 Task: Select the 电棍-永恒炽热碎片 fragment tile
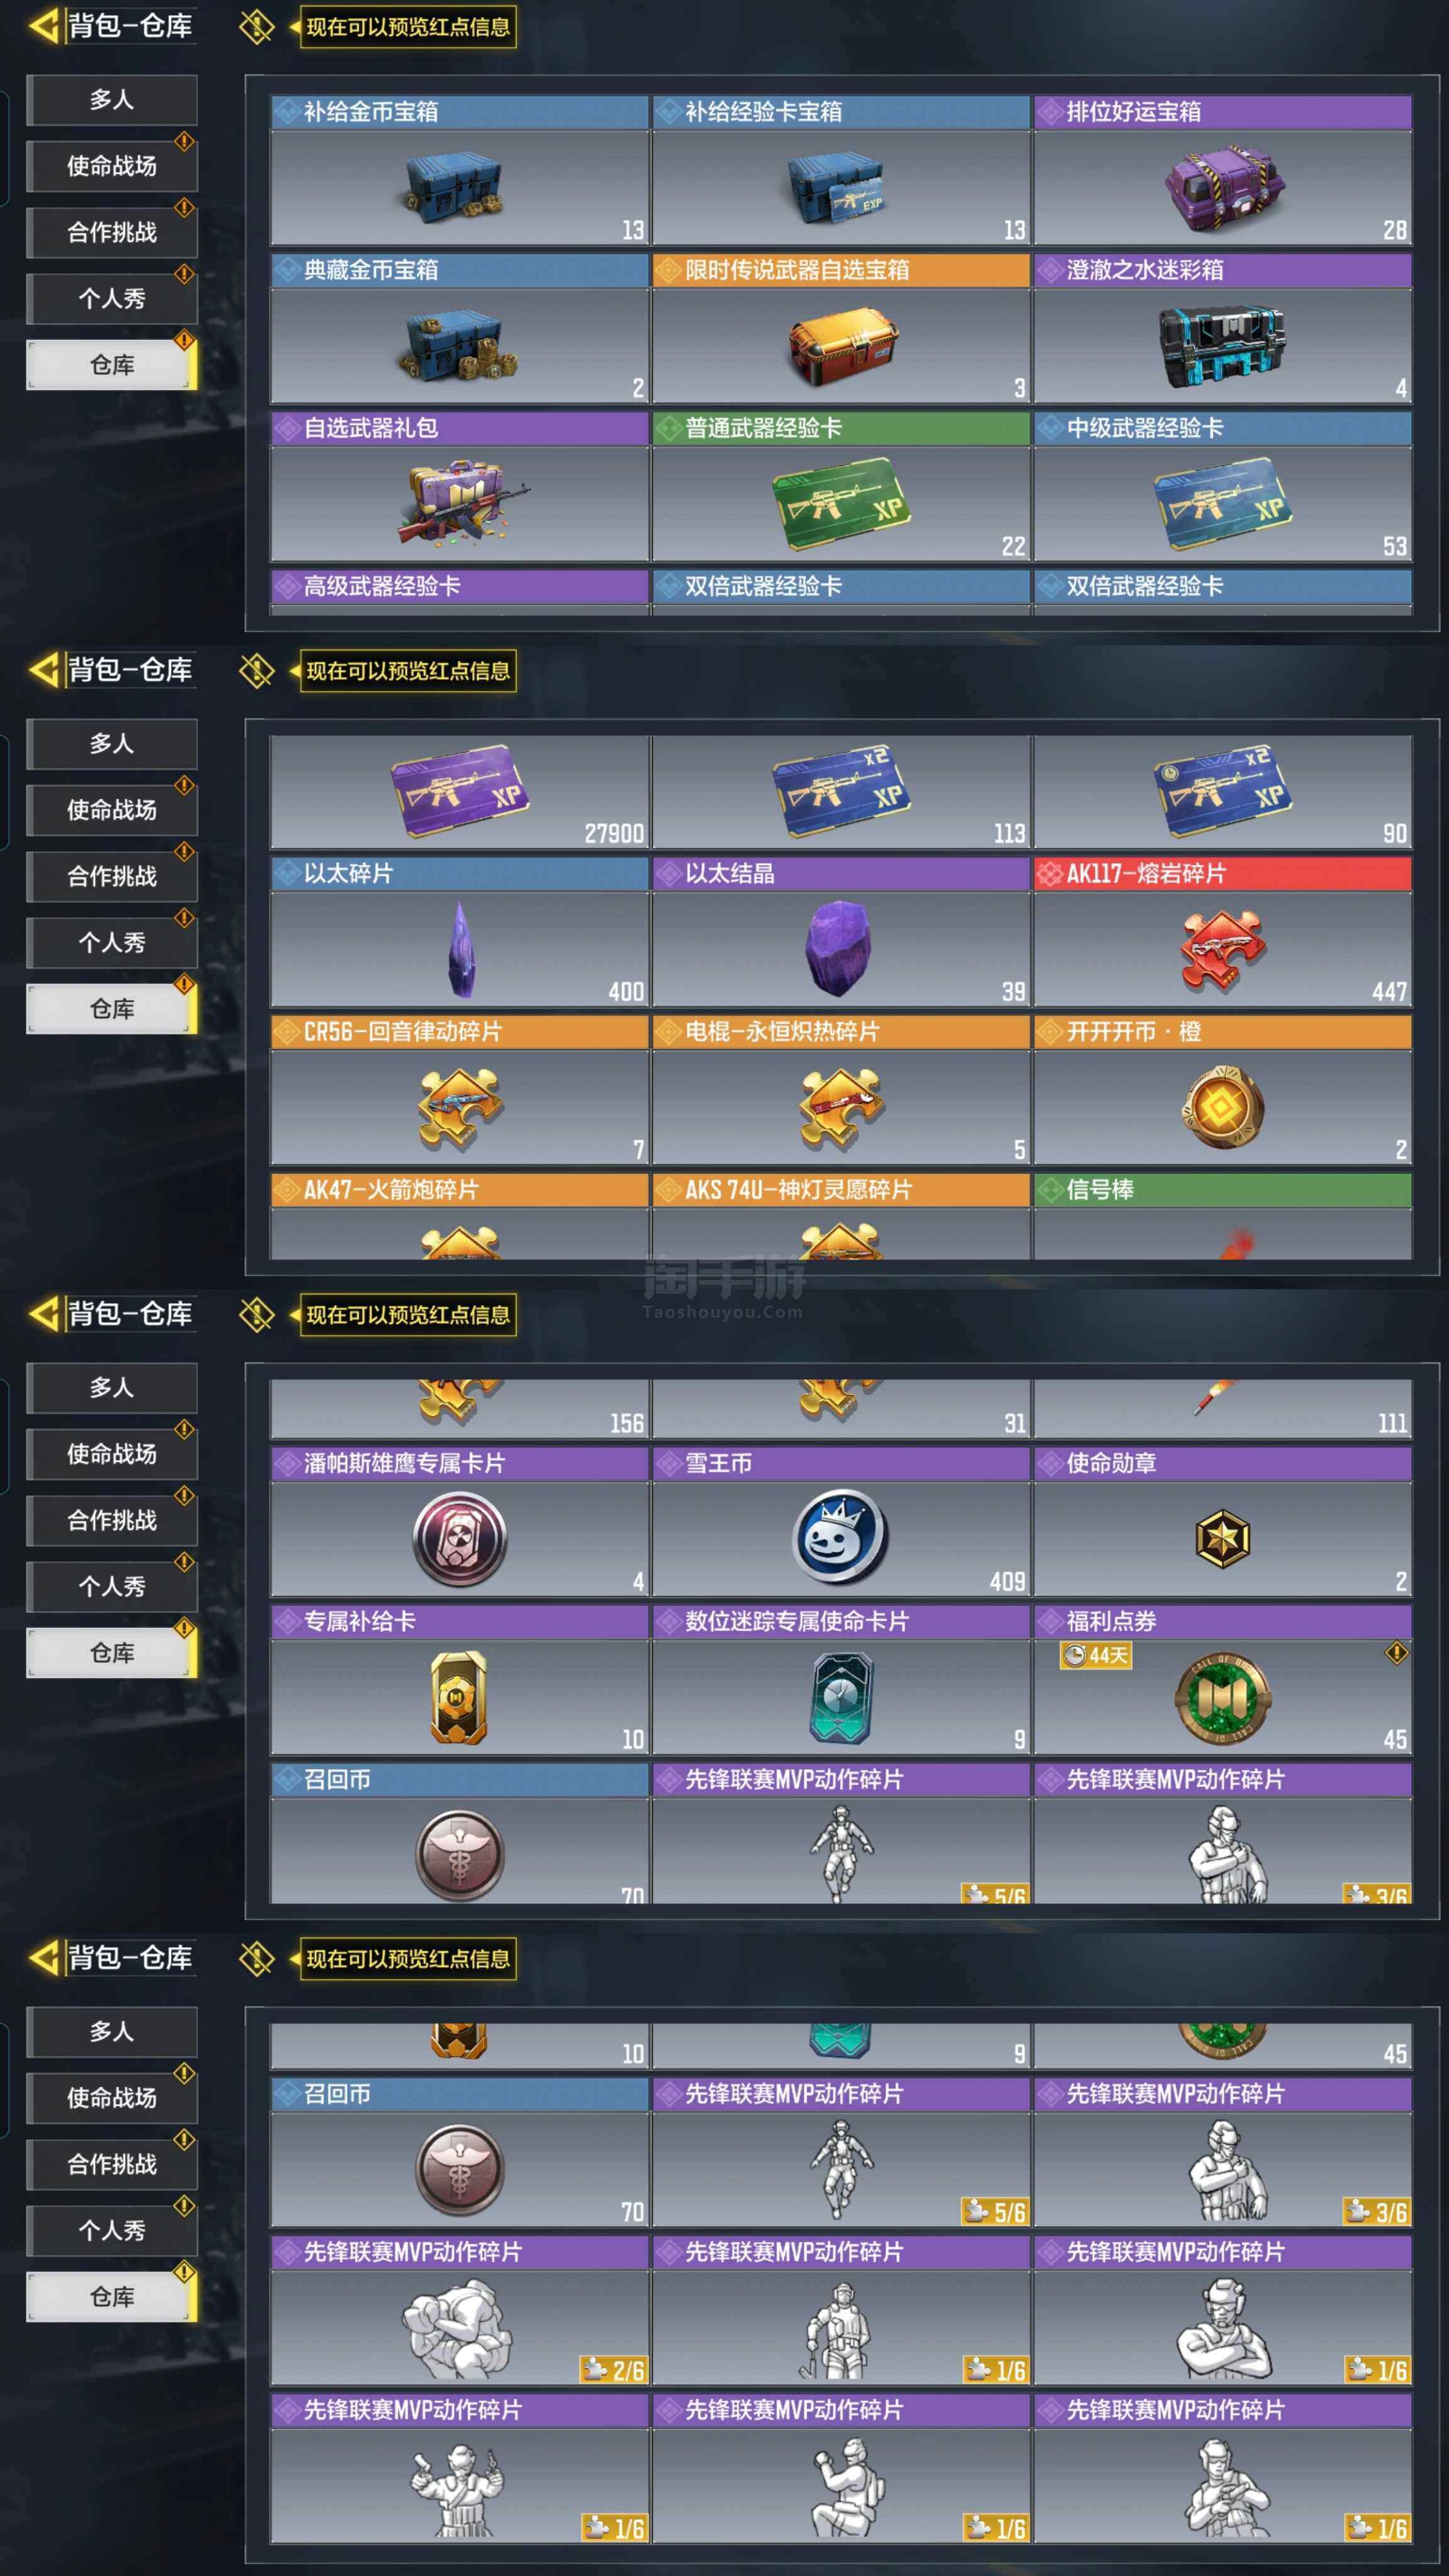tap(841, 1090)
